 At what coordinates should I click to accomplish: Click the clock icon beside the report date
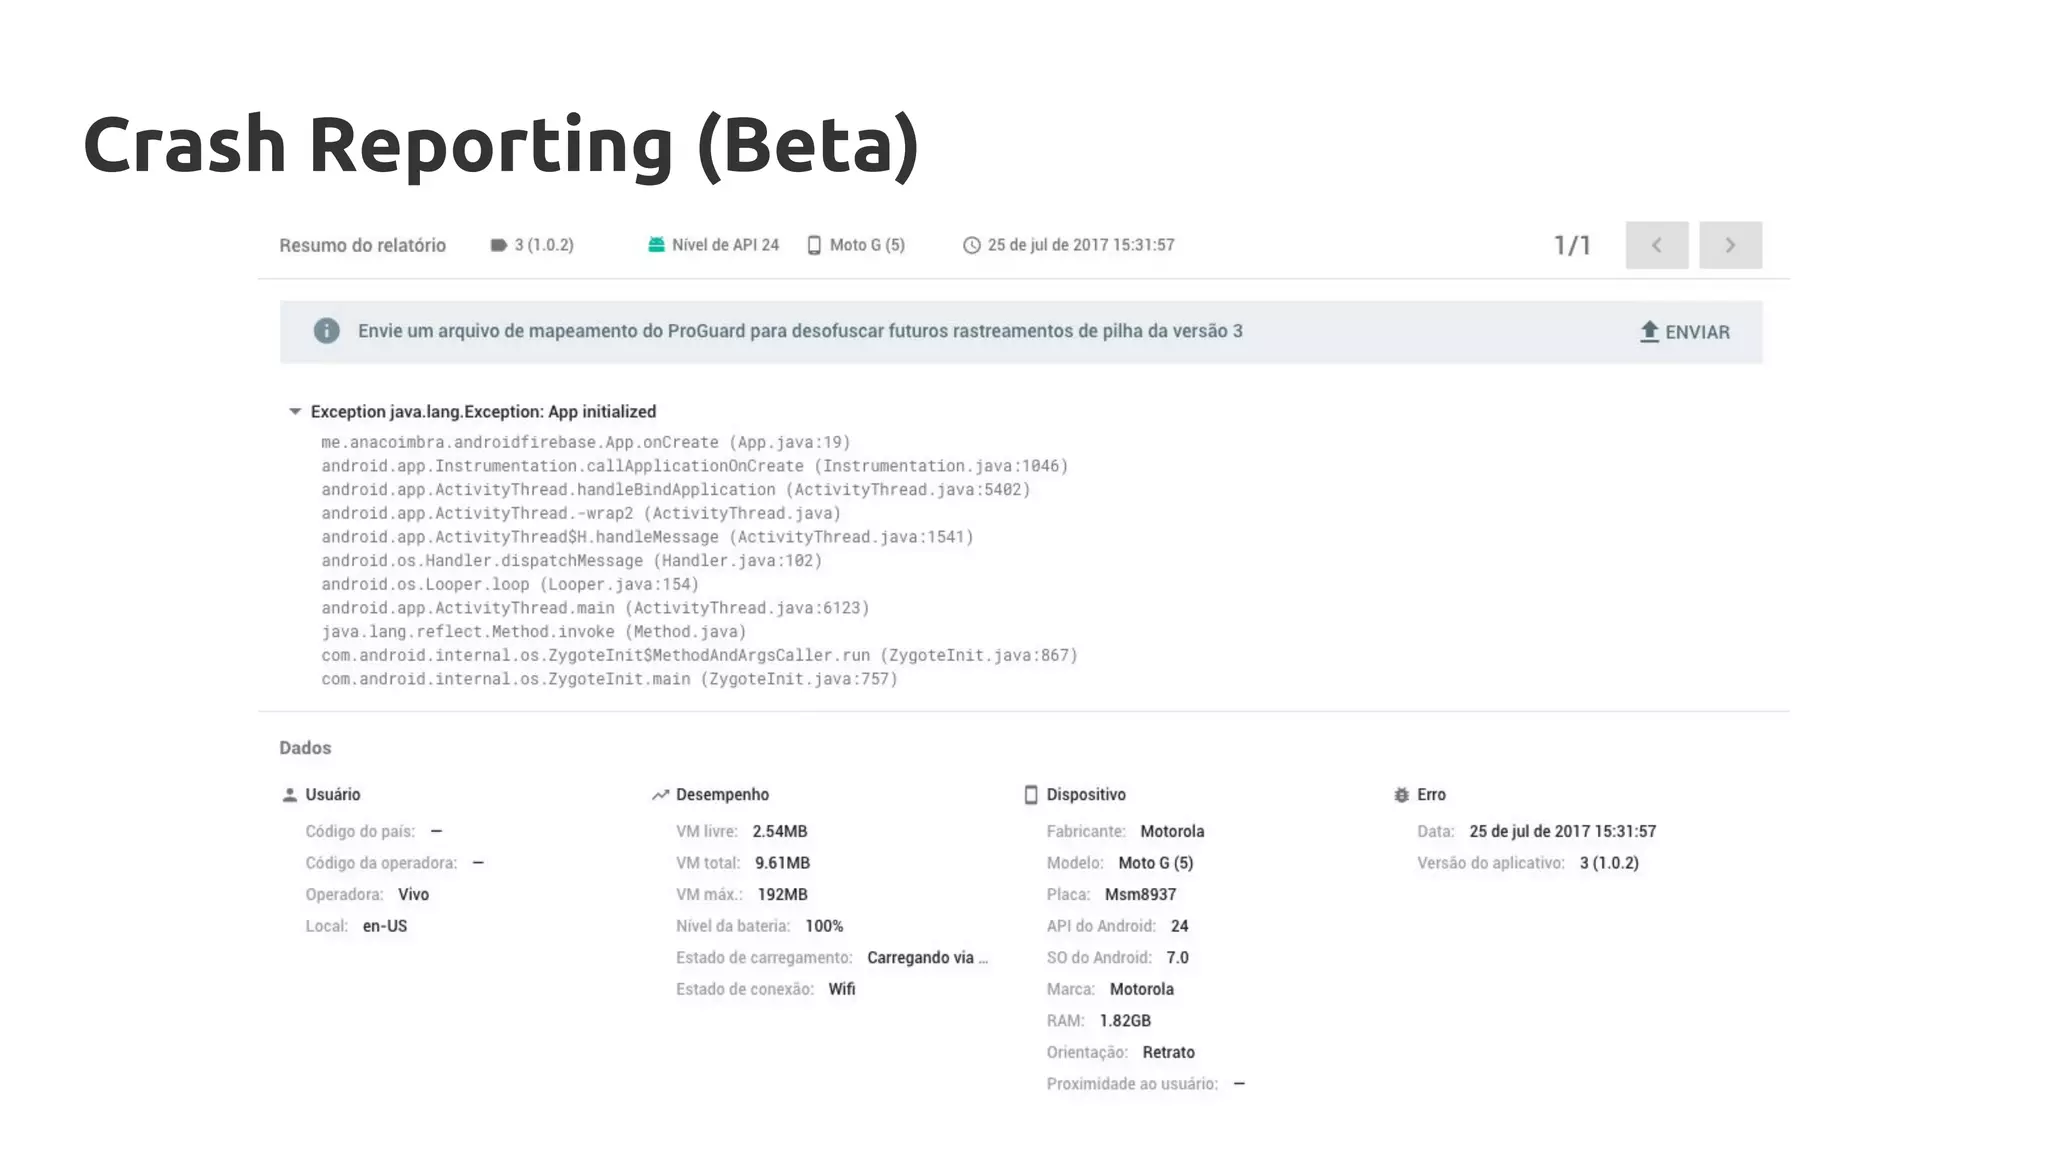[971, 245]
